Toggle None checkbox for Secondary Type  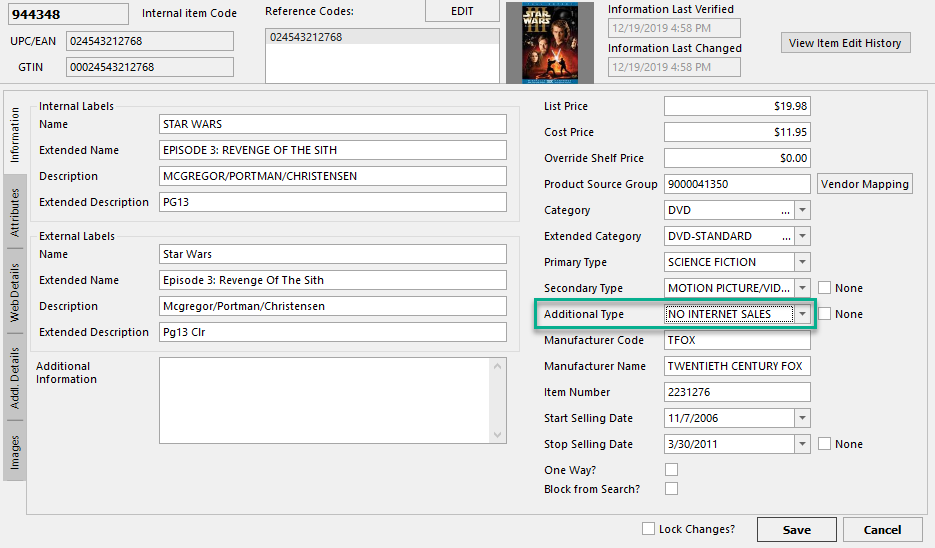pos(825,288)
